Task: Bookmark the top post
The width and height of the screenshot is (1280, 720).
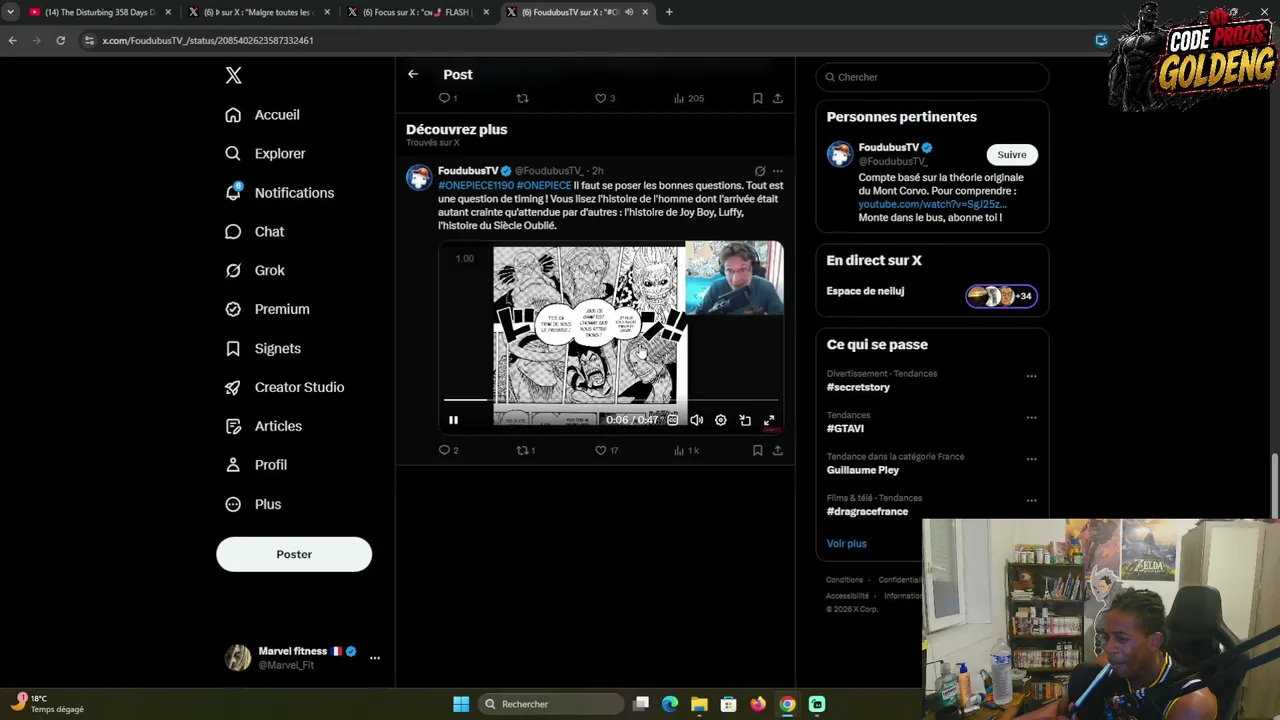Action: pyautogui.click(x=757, y=98)
